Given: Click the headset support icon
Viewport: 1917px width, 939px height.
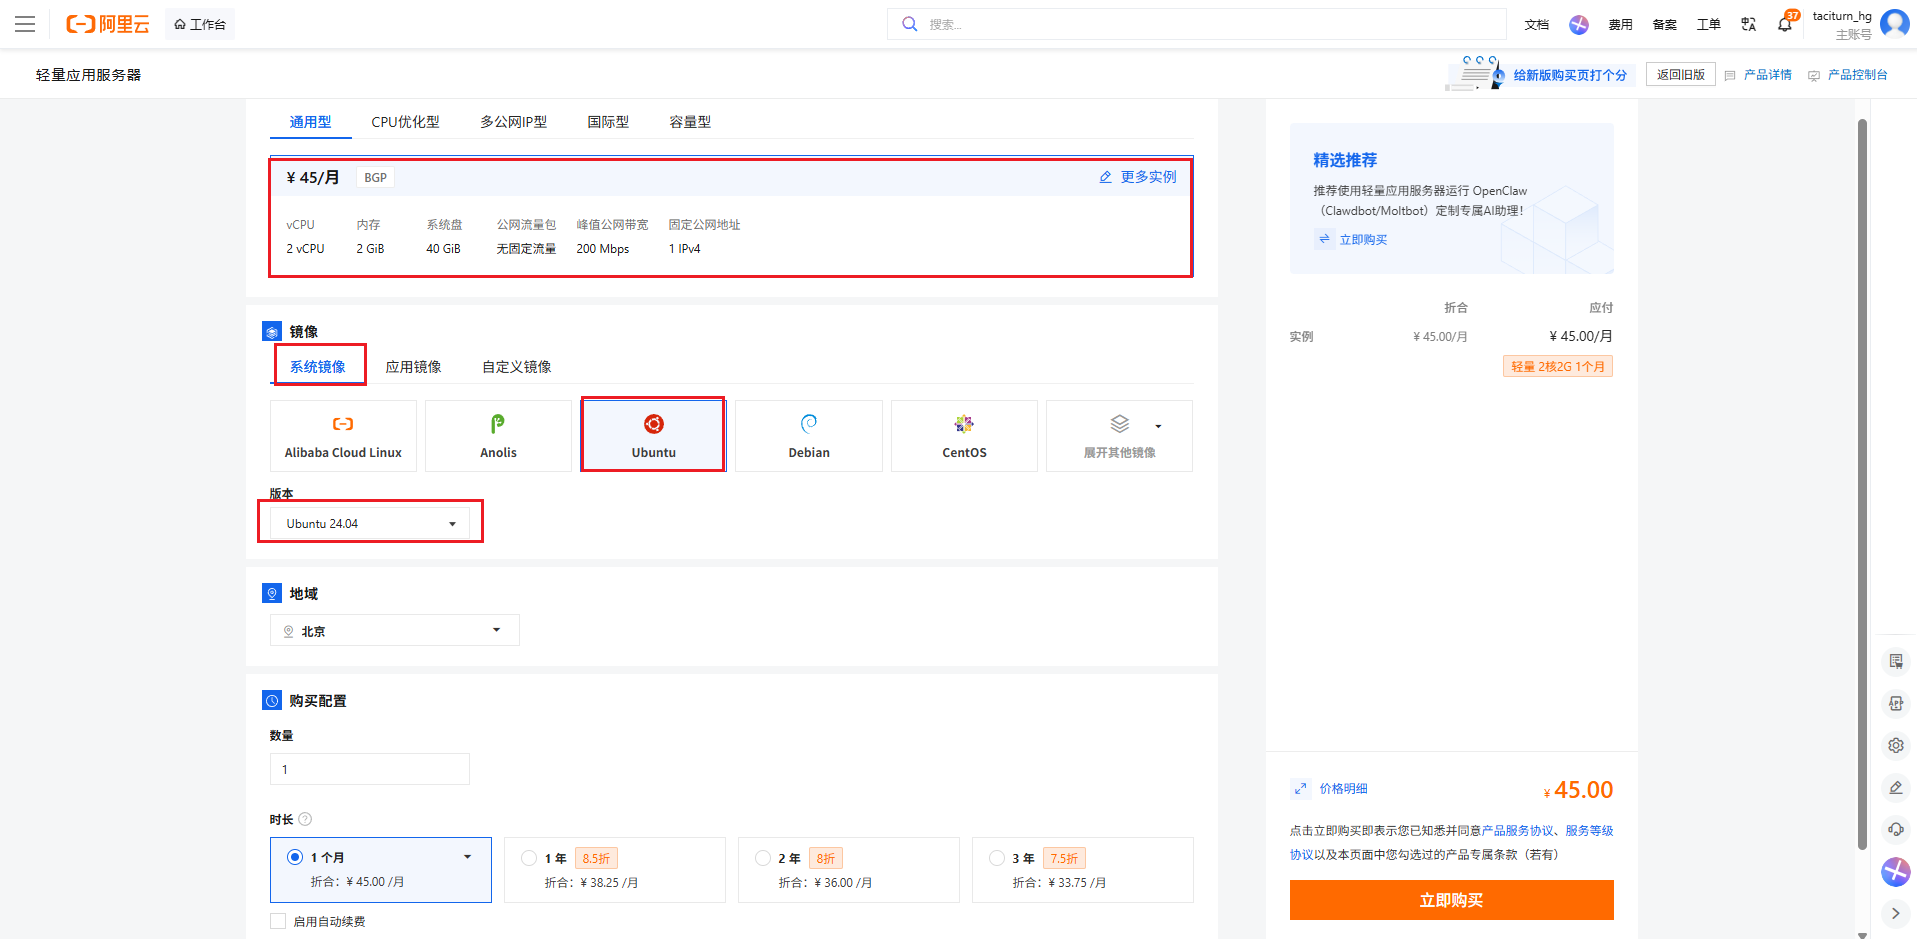Looking at the screenshot, I should [1895, 829].
